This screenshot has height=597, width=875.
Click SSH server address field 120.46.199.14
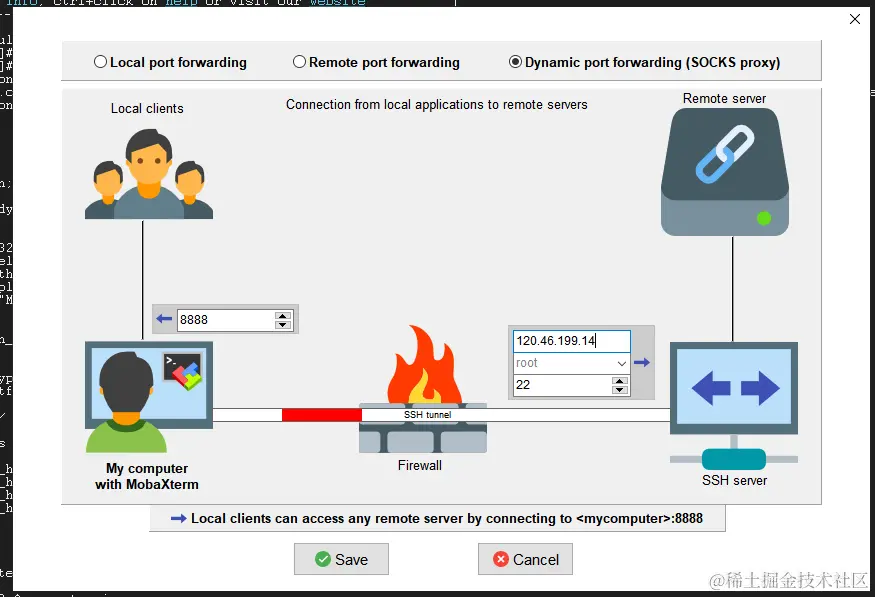point(571,341)
